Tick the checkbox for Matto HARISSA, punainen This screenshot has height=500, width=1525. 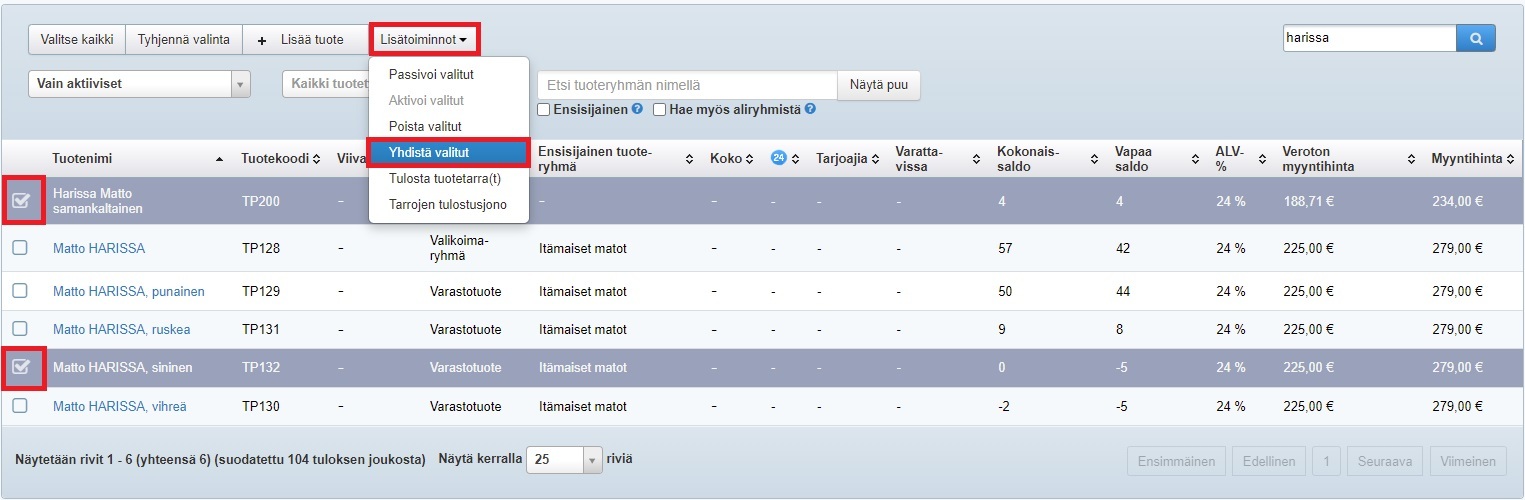[x=20, y=291]
